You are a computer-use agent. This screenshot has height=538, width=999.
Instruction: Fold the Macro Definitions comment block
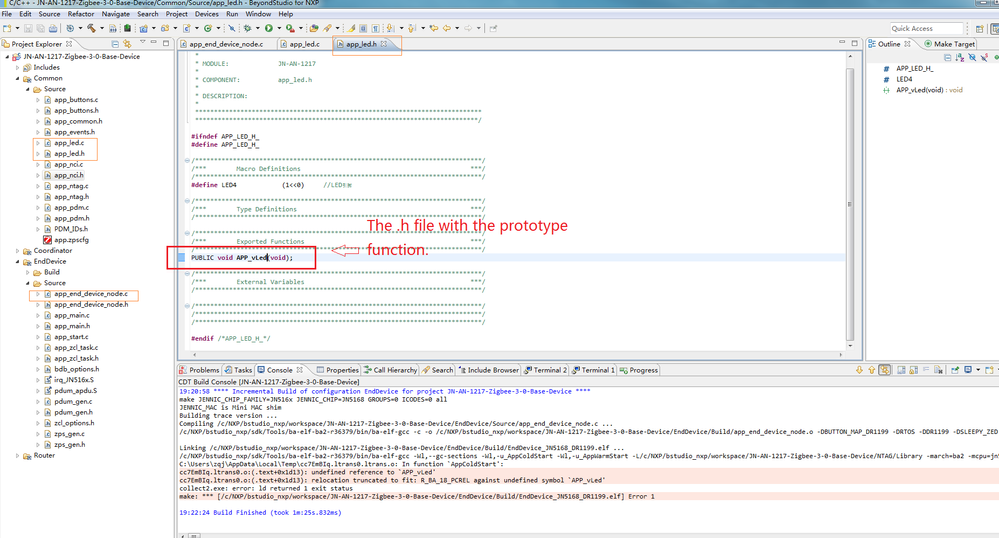tap(187, 161)
